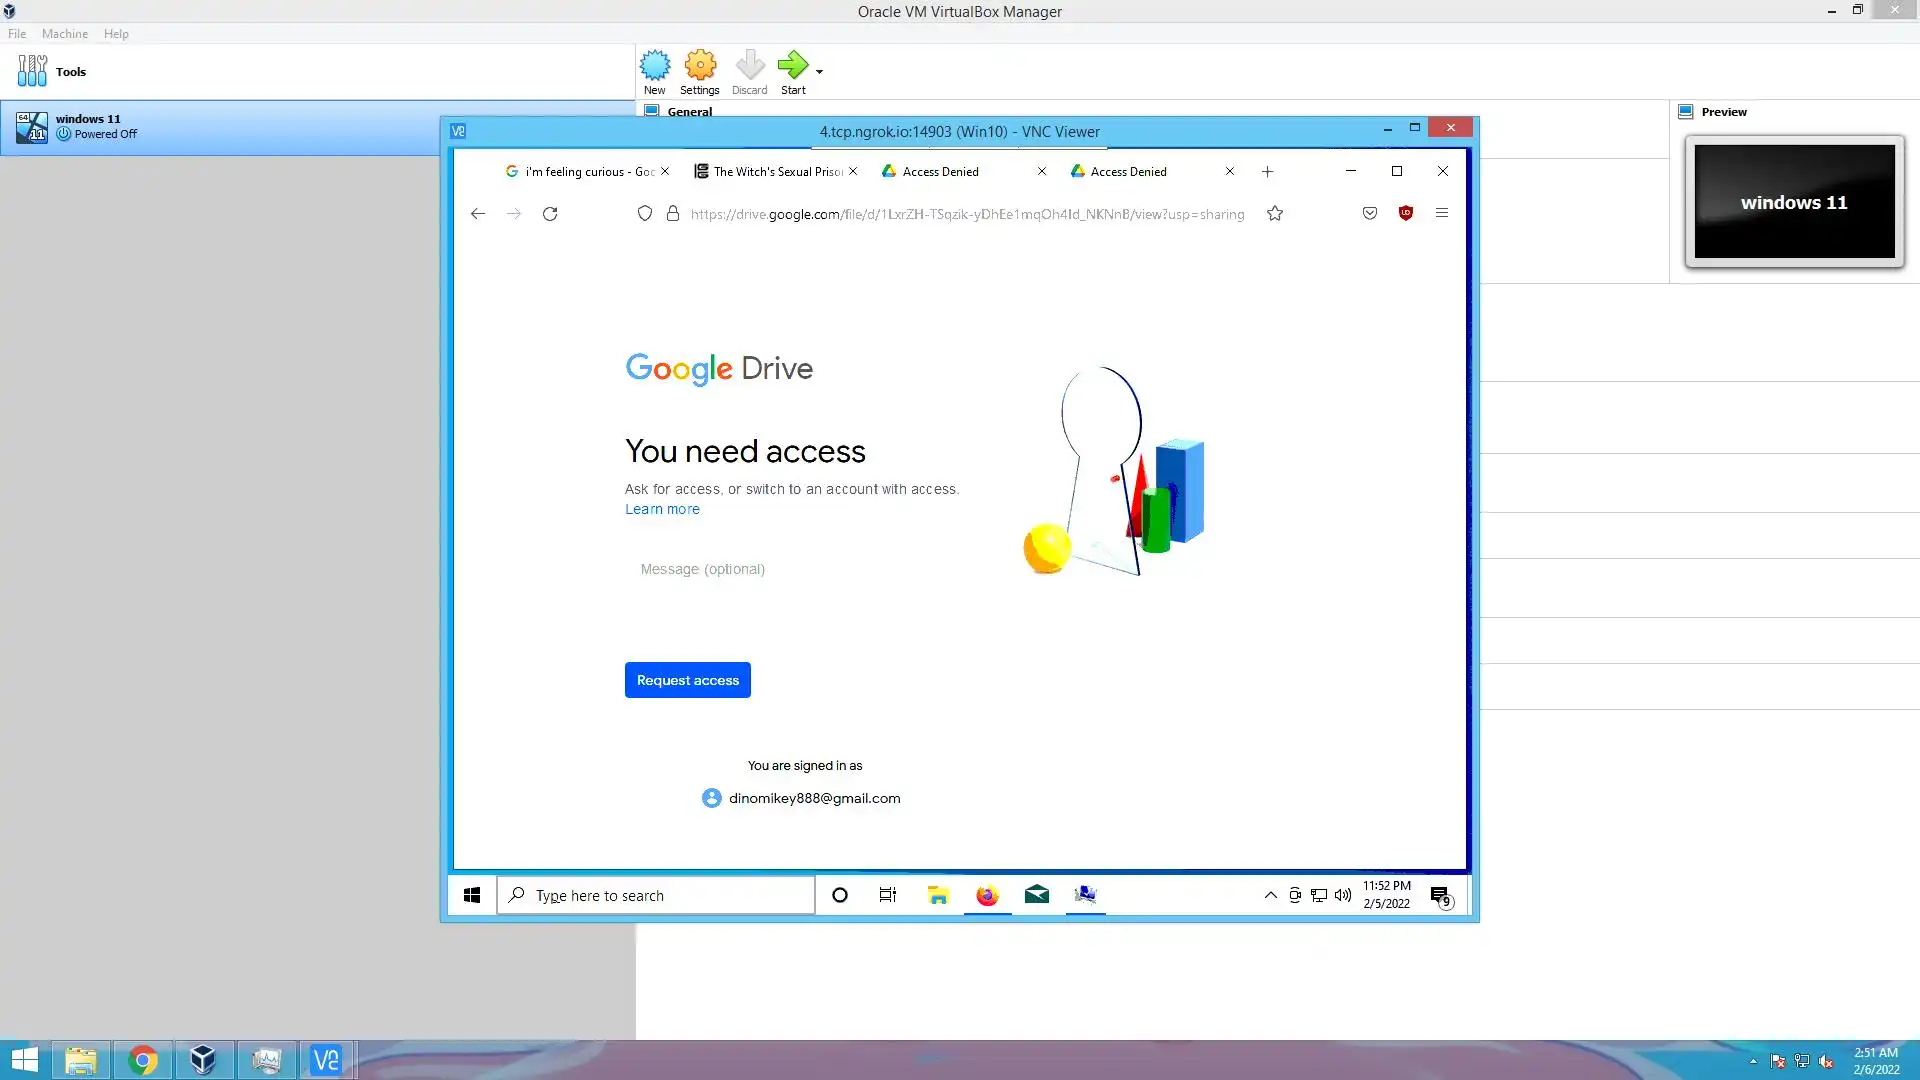Open the uBlock Origin extension icon
The width and height of the screenshot is (1920, 1080).
(1405, 213)
